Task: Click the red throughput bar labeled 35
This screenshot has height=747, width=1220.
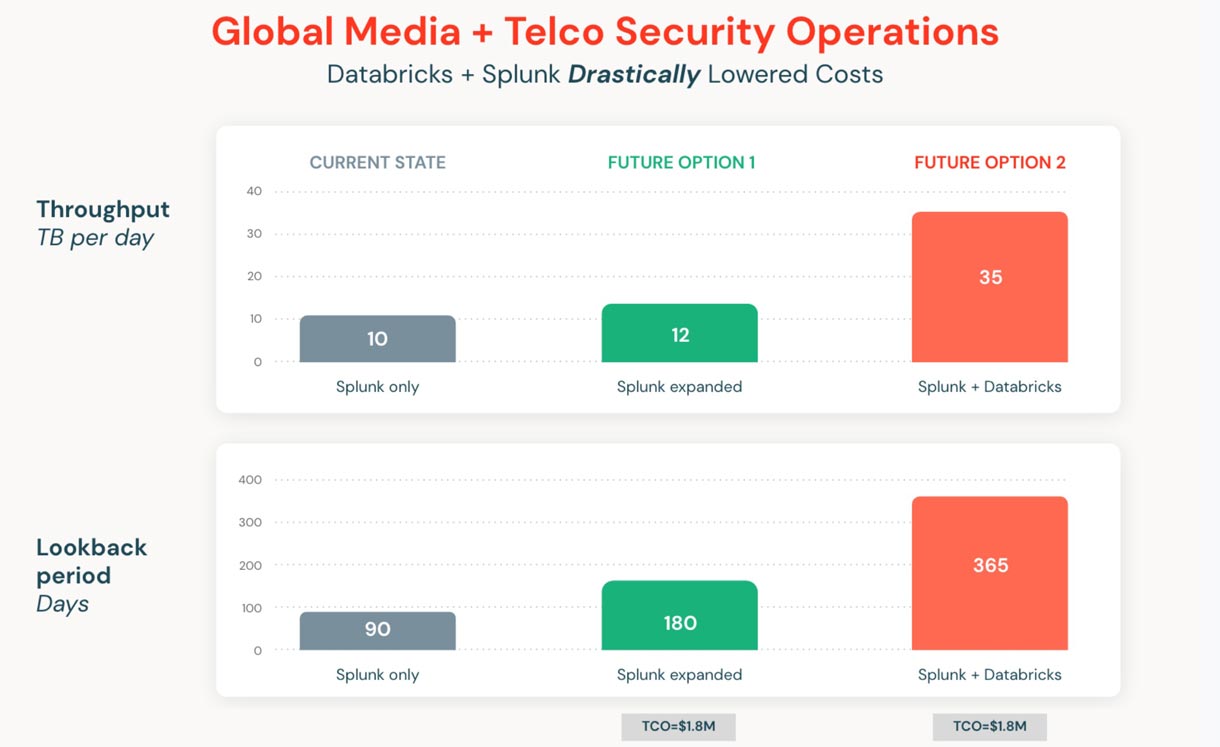Action: tap(990, 288)
